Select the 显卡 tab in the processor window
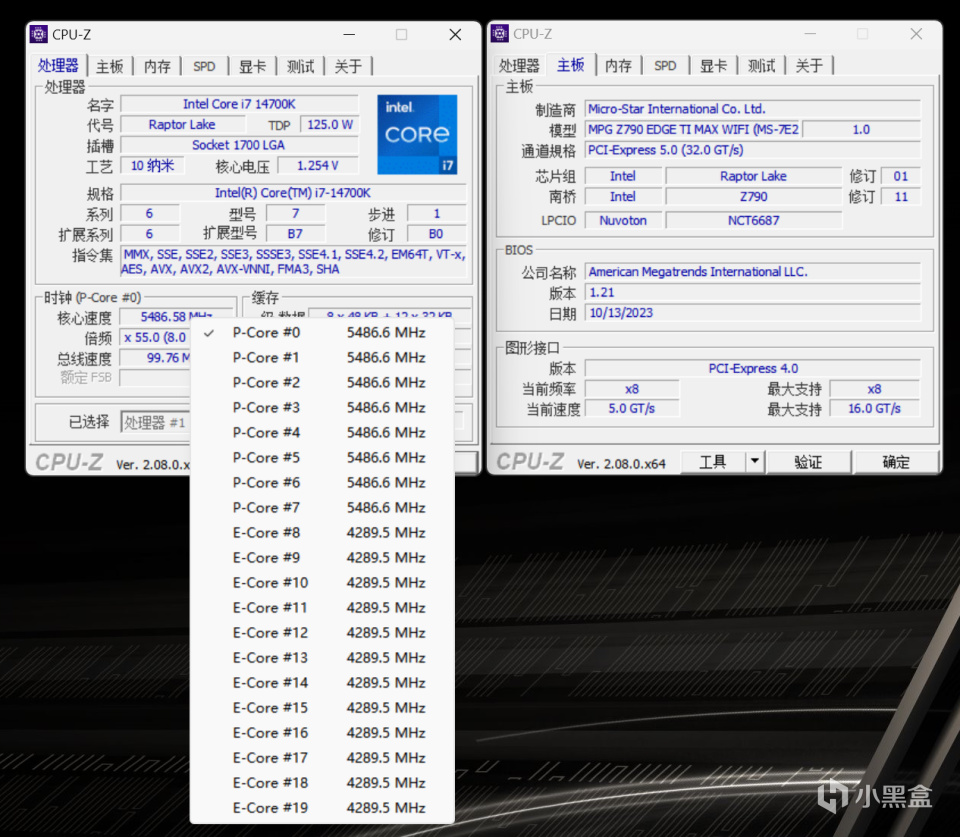The height and width of the screenshot is (837, 960). tap(252, 65)
